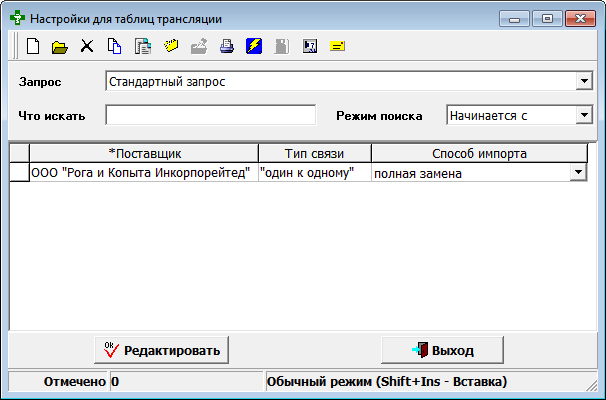
Task: Click the paste documents toolbar icon
Action: coord(143,46)
